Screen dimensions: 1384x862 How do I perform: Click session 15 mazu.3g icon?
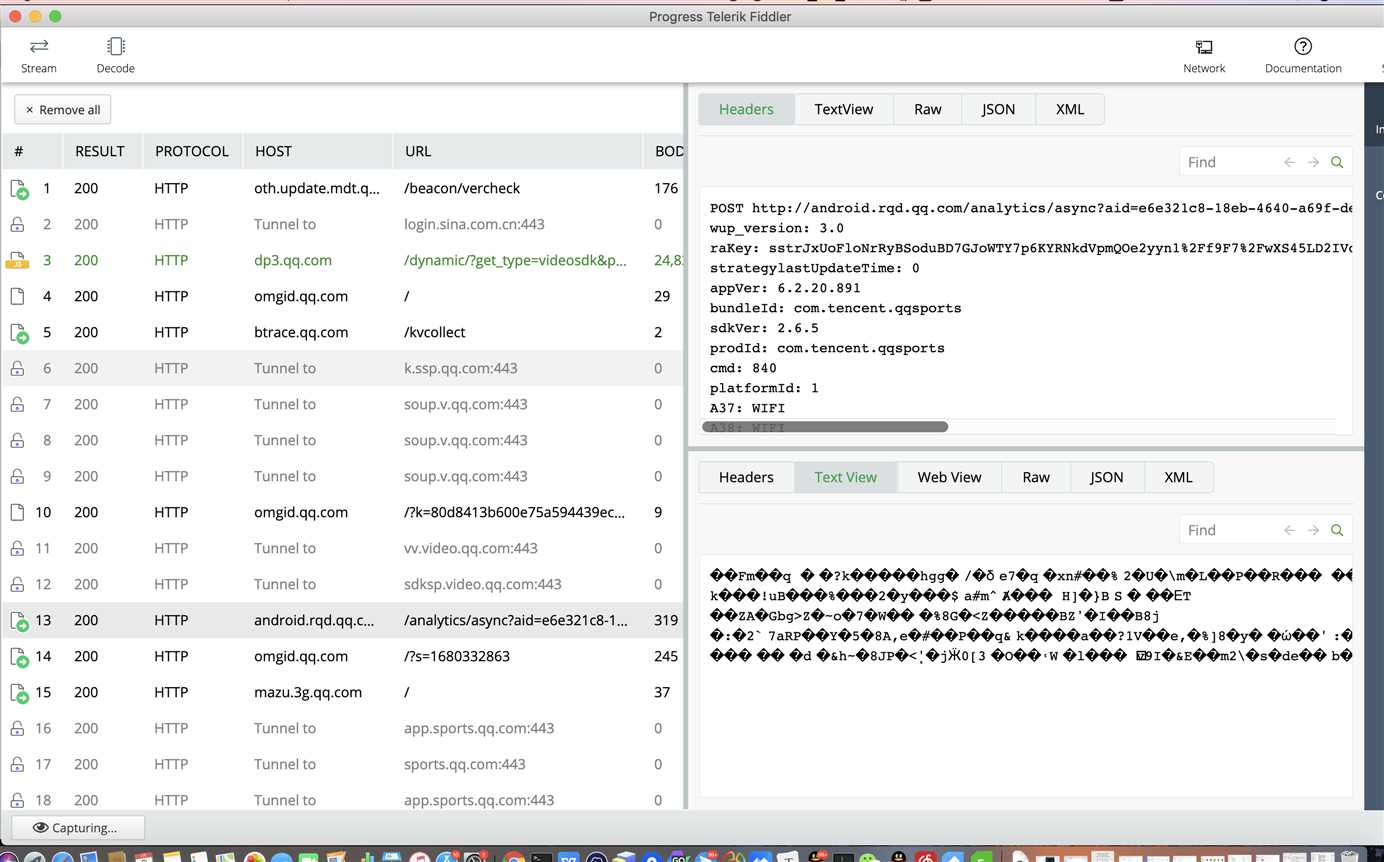18,692
